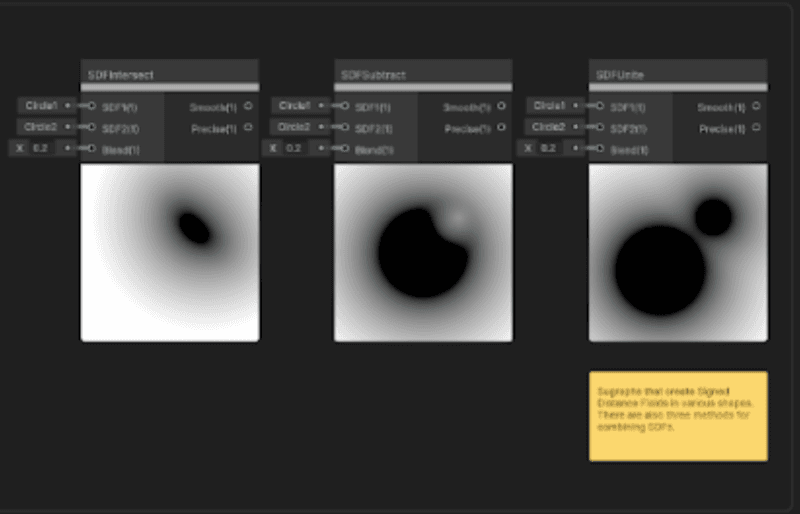Click the SDFUnite preview with two circles
This screenshot has height=514, width=800.
[678, 253]
